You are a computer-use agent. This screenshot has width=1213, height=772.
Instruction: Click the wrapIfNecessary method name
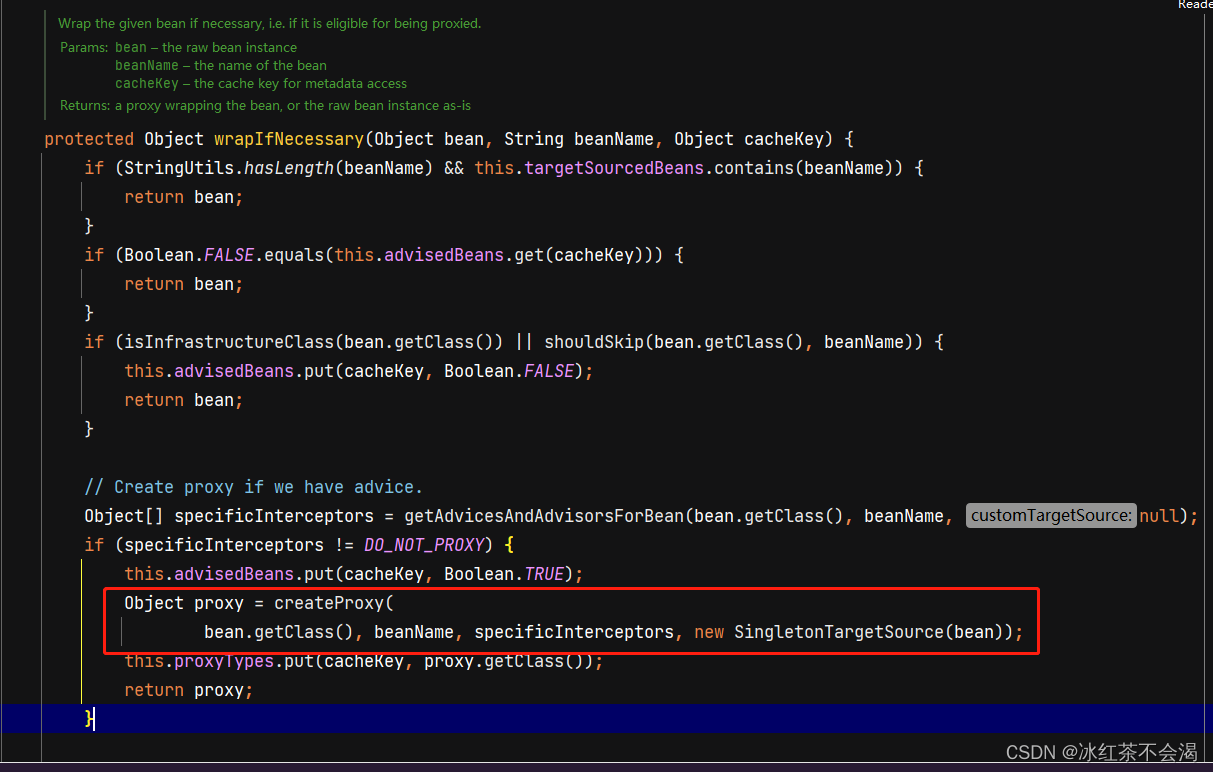click(289, 139)
